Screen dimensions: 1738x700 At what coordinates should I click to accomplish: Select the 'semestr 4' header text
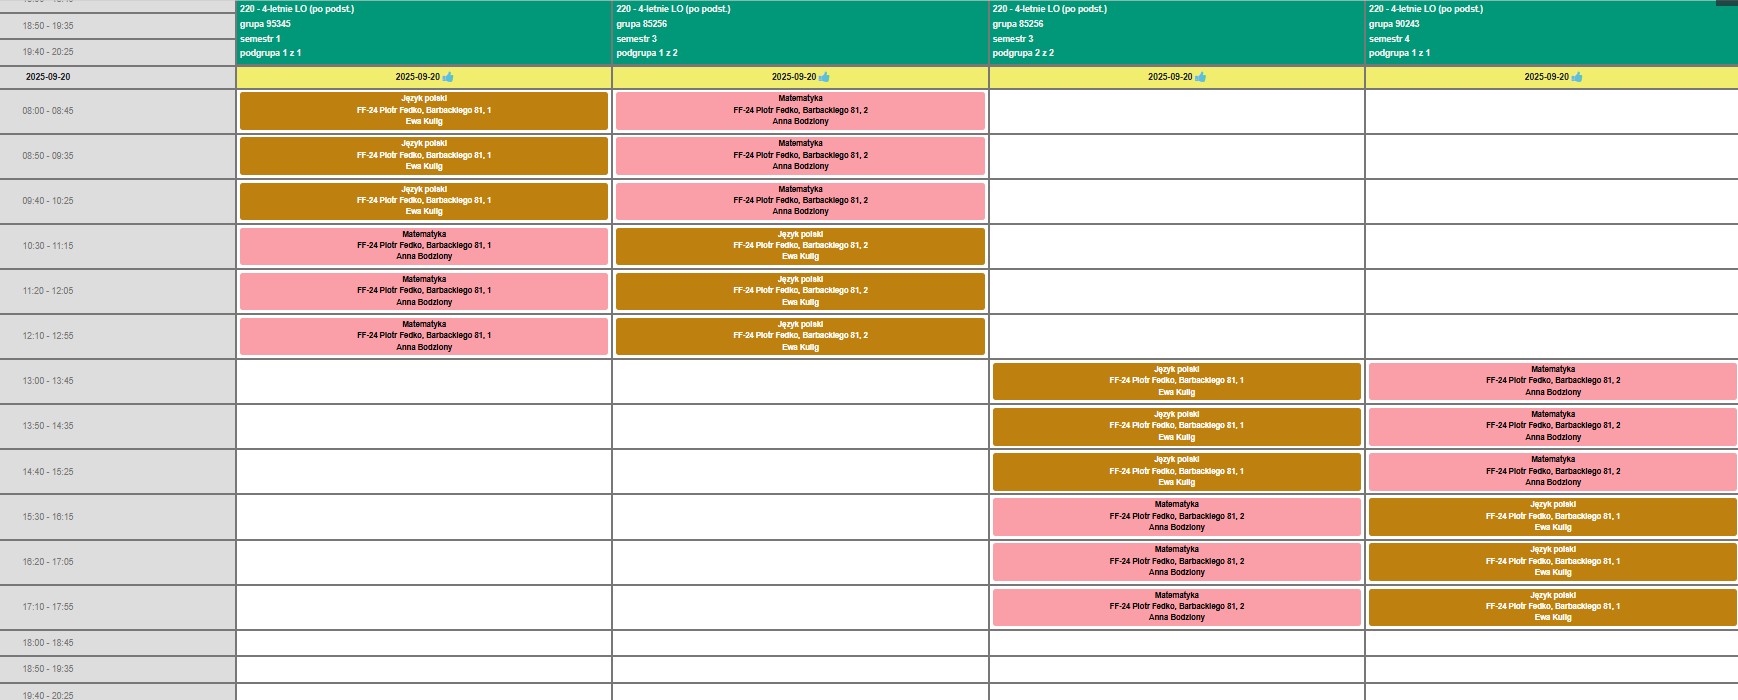pyautogui.click(x=1389, y=39)
